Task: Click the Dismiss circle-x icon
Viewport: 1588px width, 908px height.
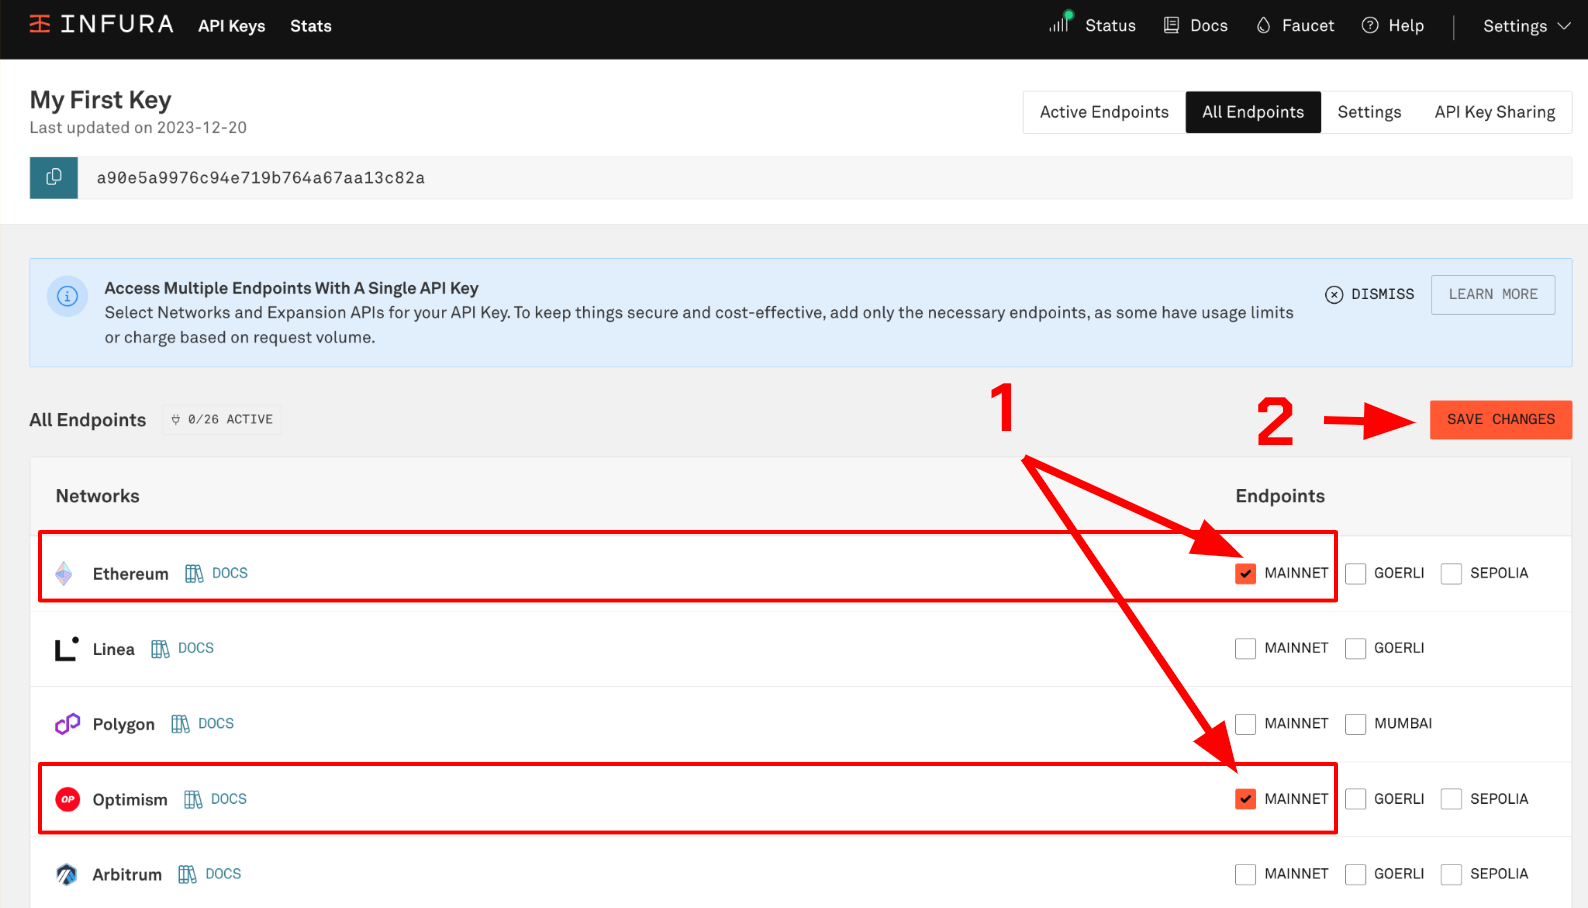Action: pos(1334,294)
